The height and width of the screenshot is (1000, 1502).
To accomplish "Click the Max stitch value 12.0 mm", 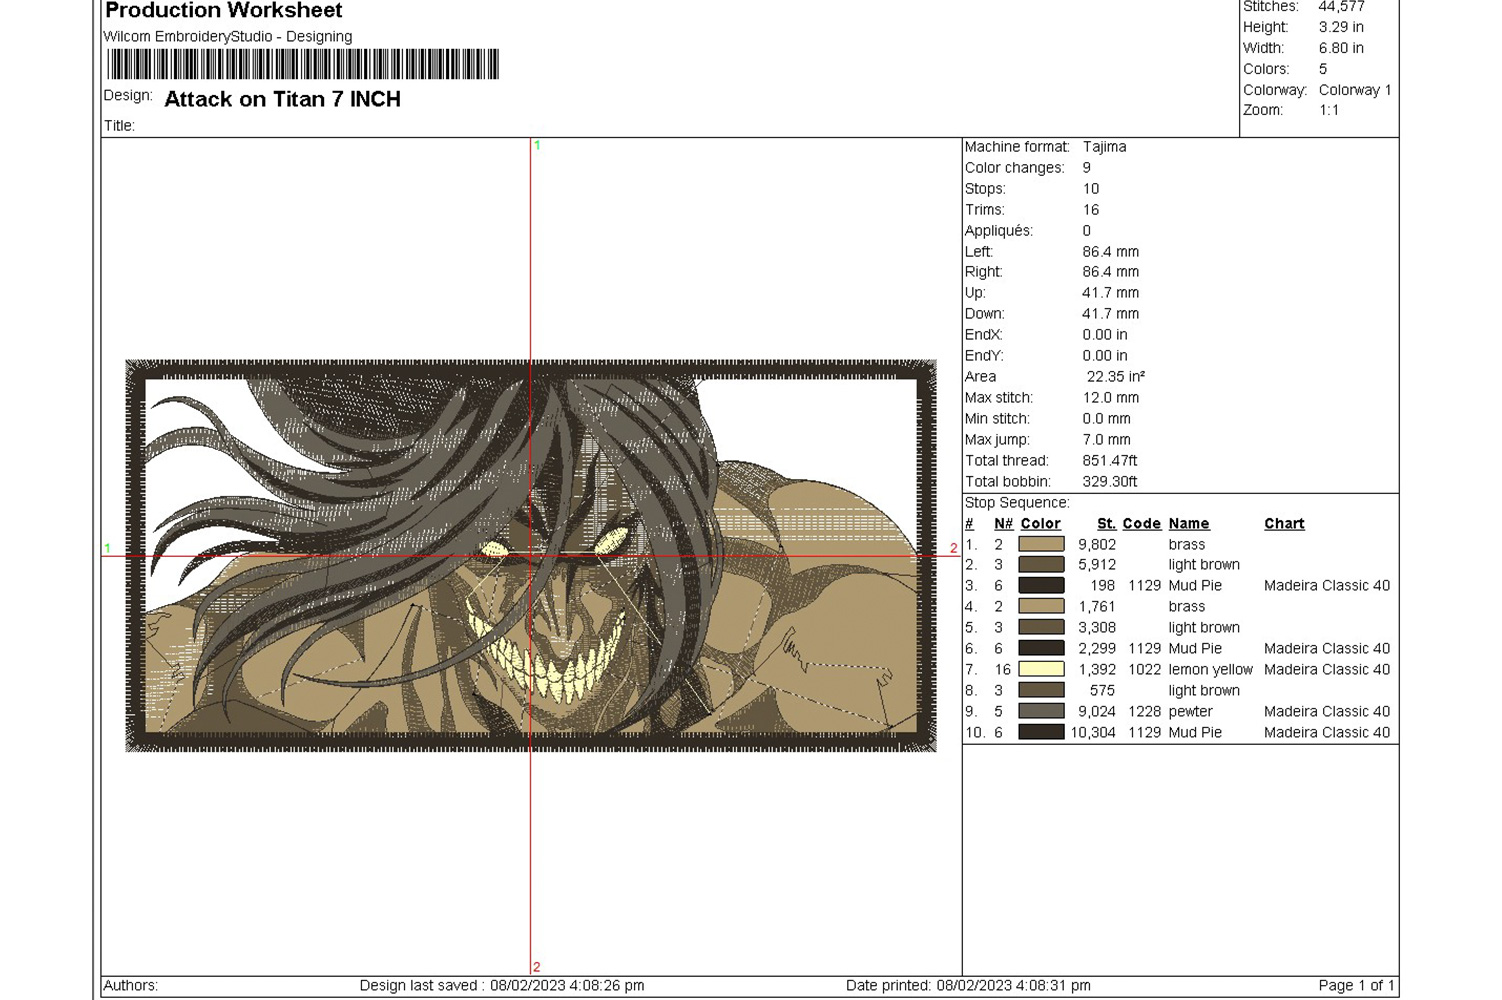I will coord(1110,398).
